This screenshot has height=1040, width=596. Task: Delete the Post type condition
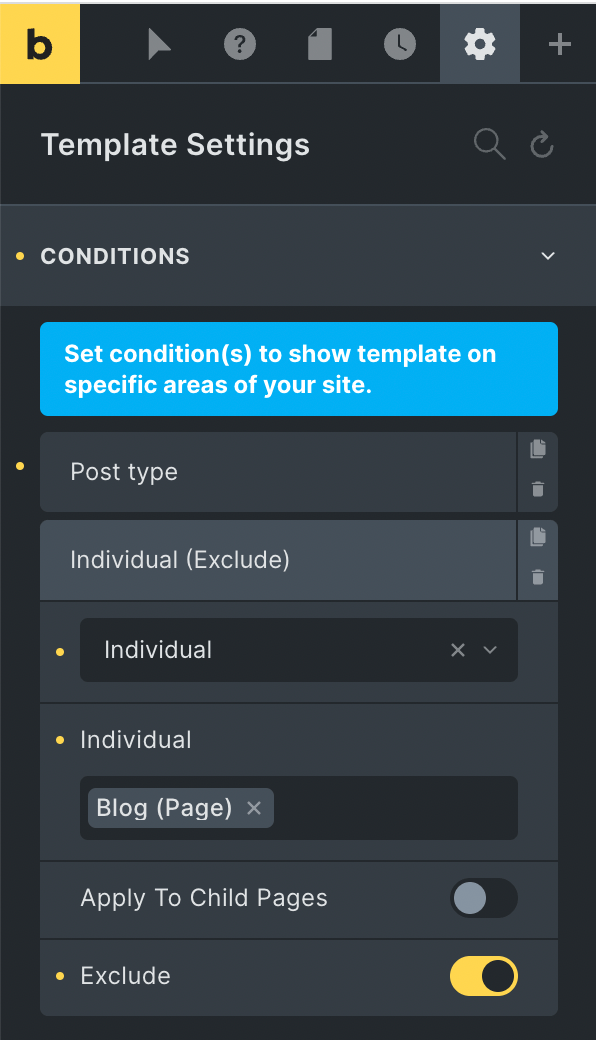pos(537,489)
